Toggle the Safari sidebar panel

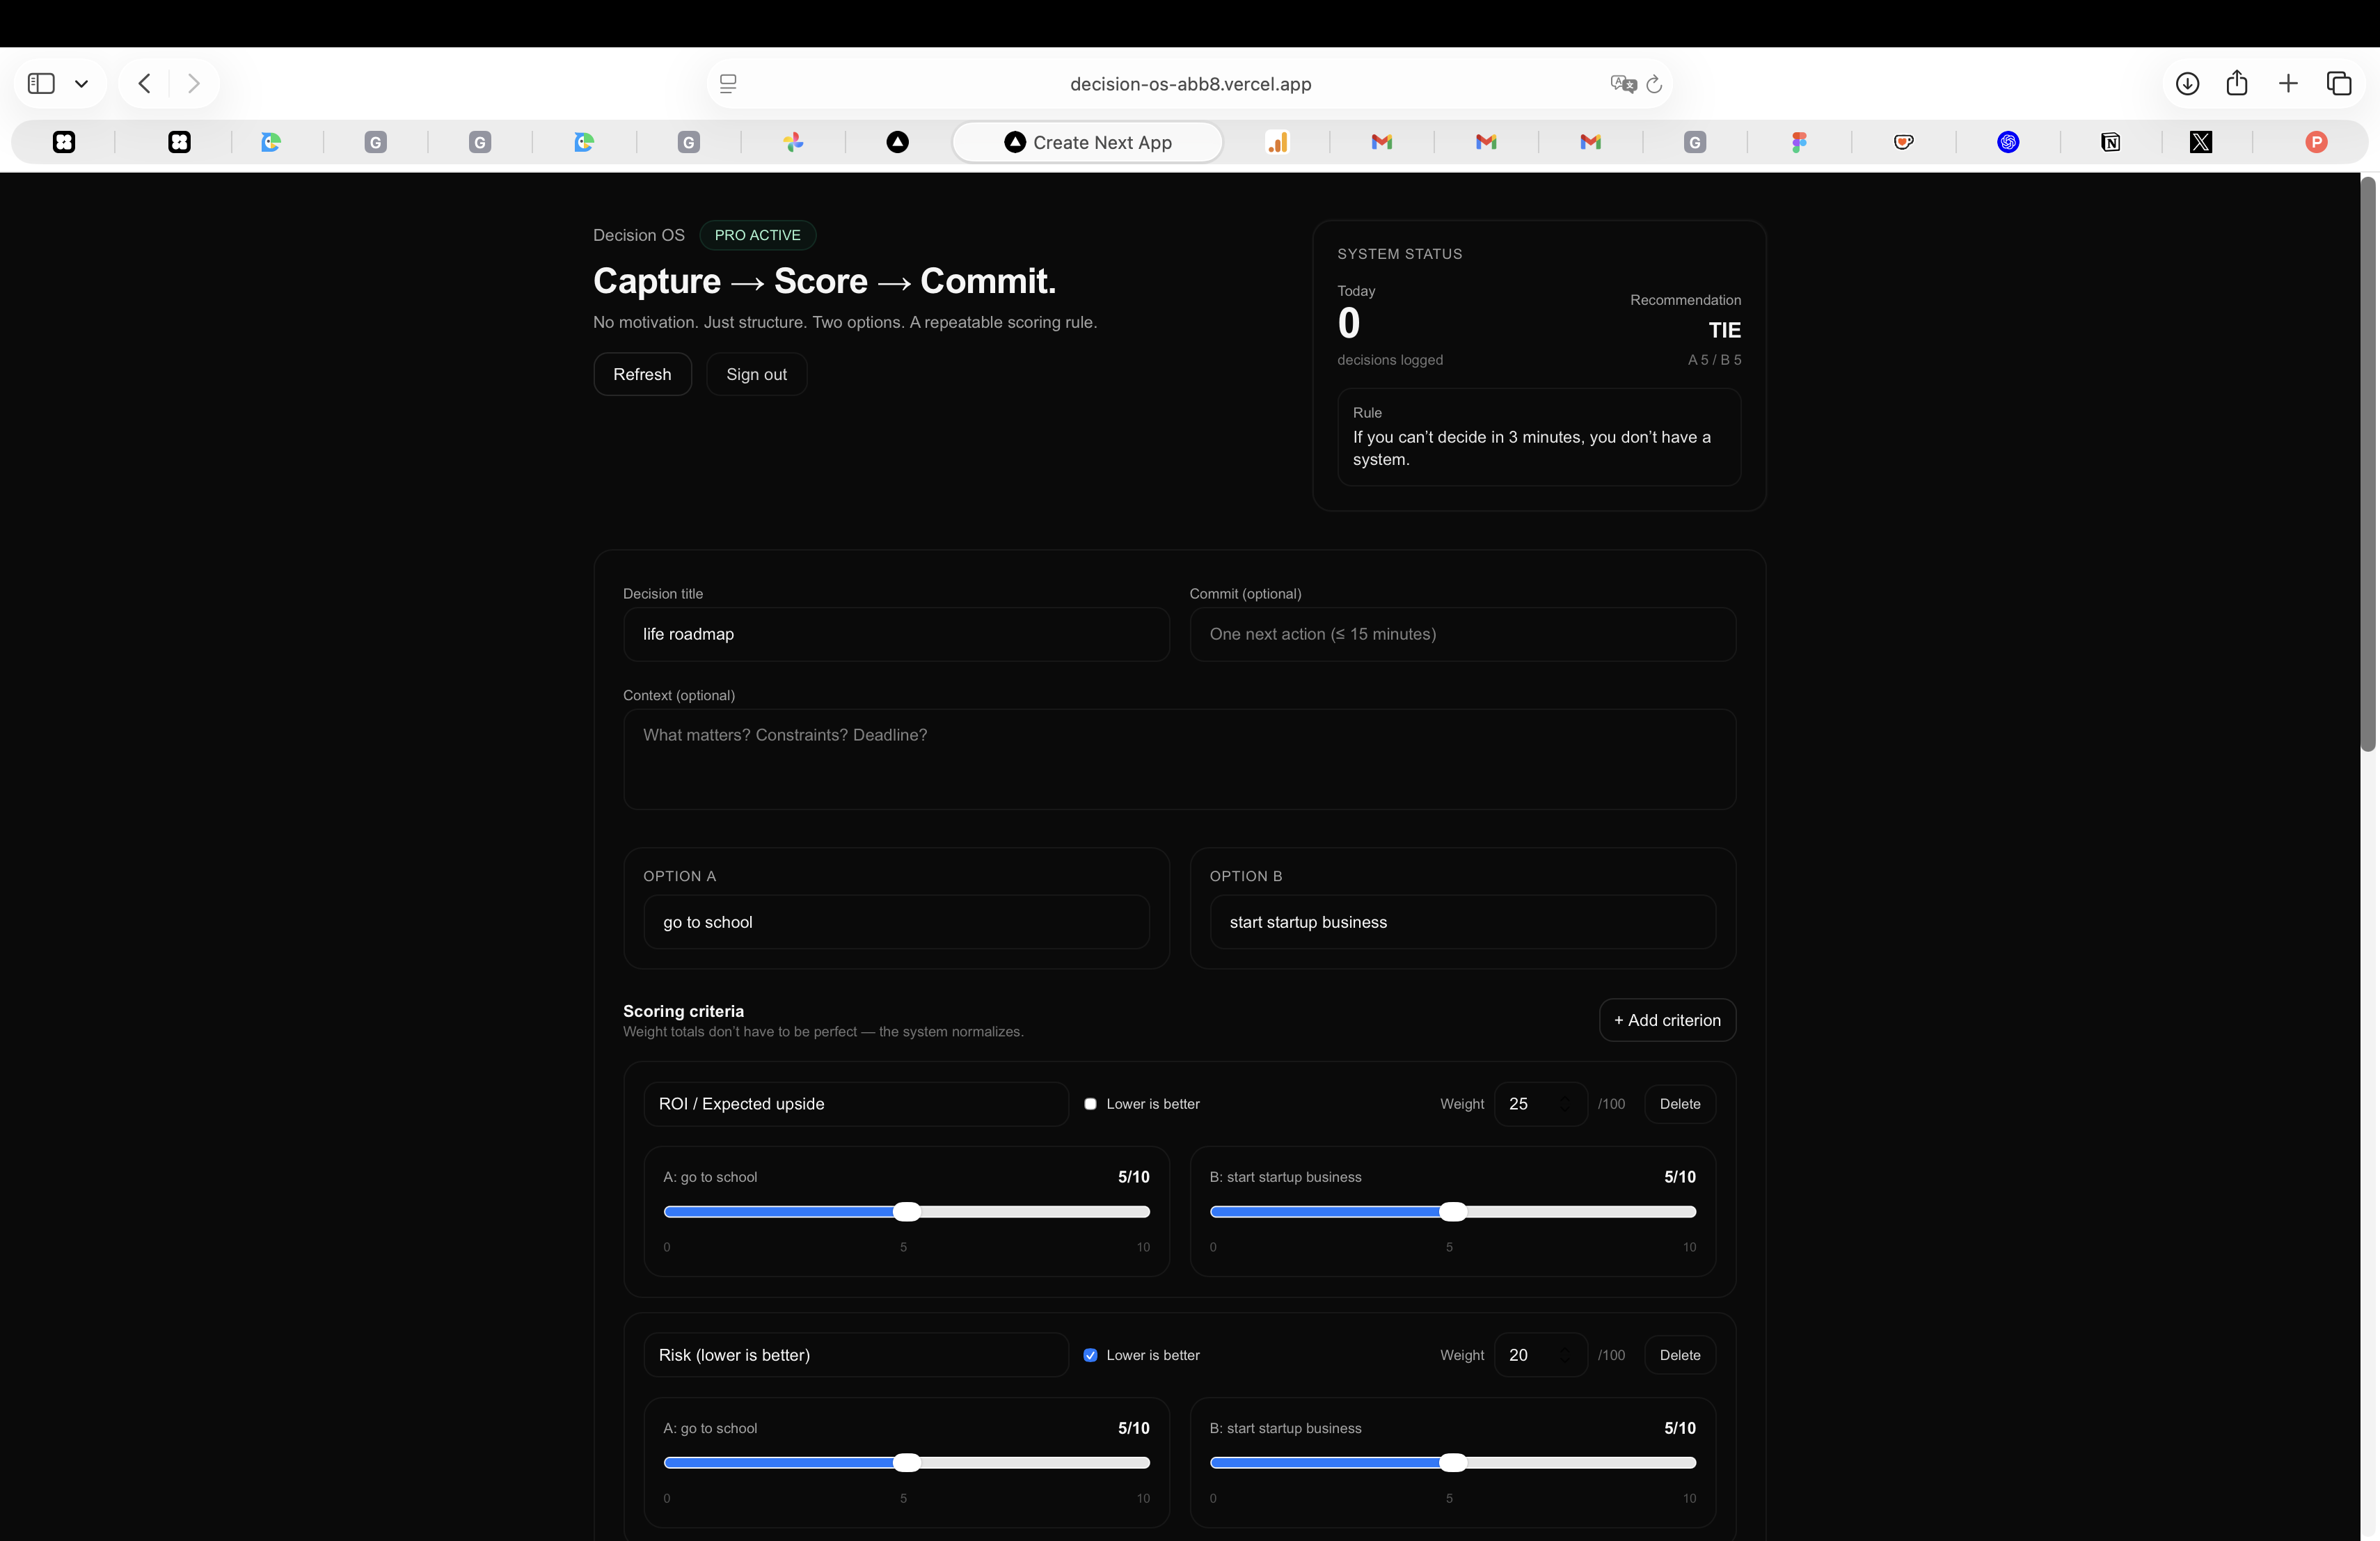point(40,83)
